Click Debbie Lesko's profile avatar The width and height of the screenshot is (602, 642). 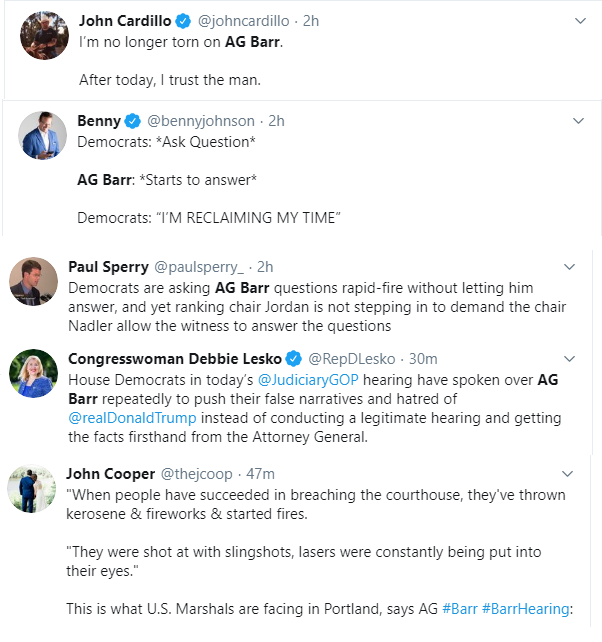tap(33, 373)
